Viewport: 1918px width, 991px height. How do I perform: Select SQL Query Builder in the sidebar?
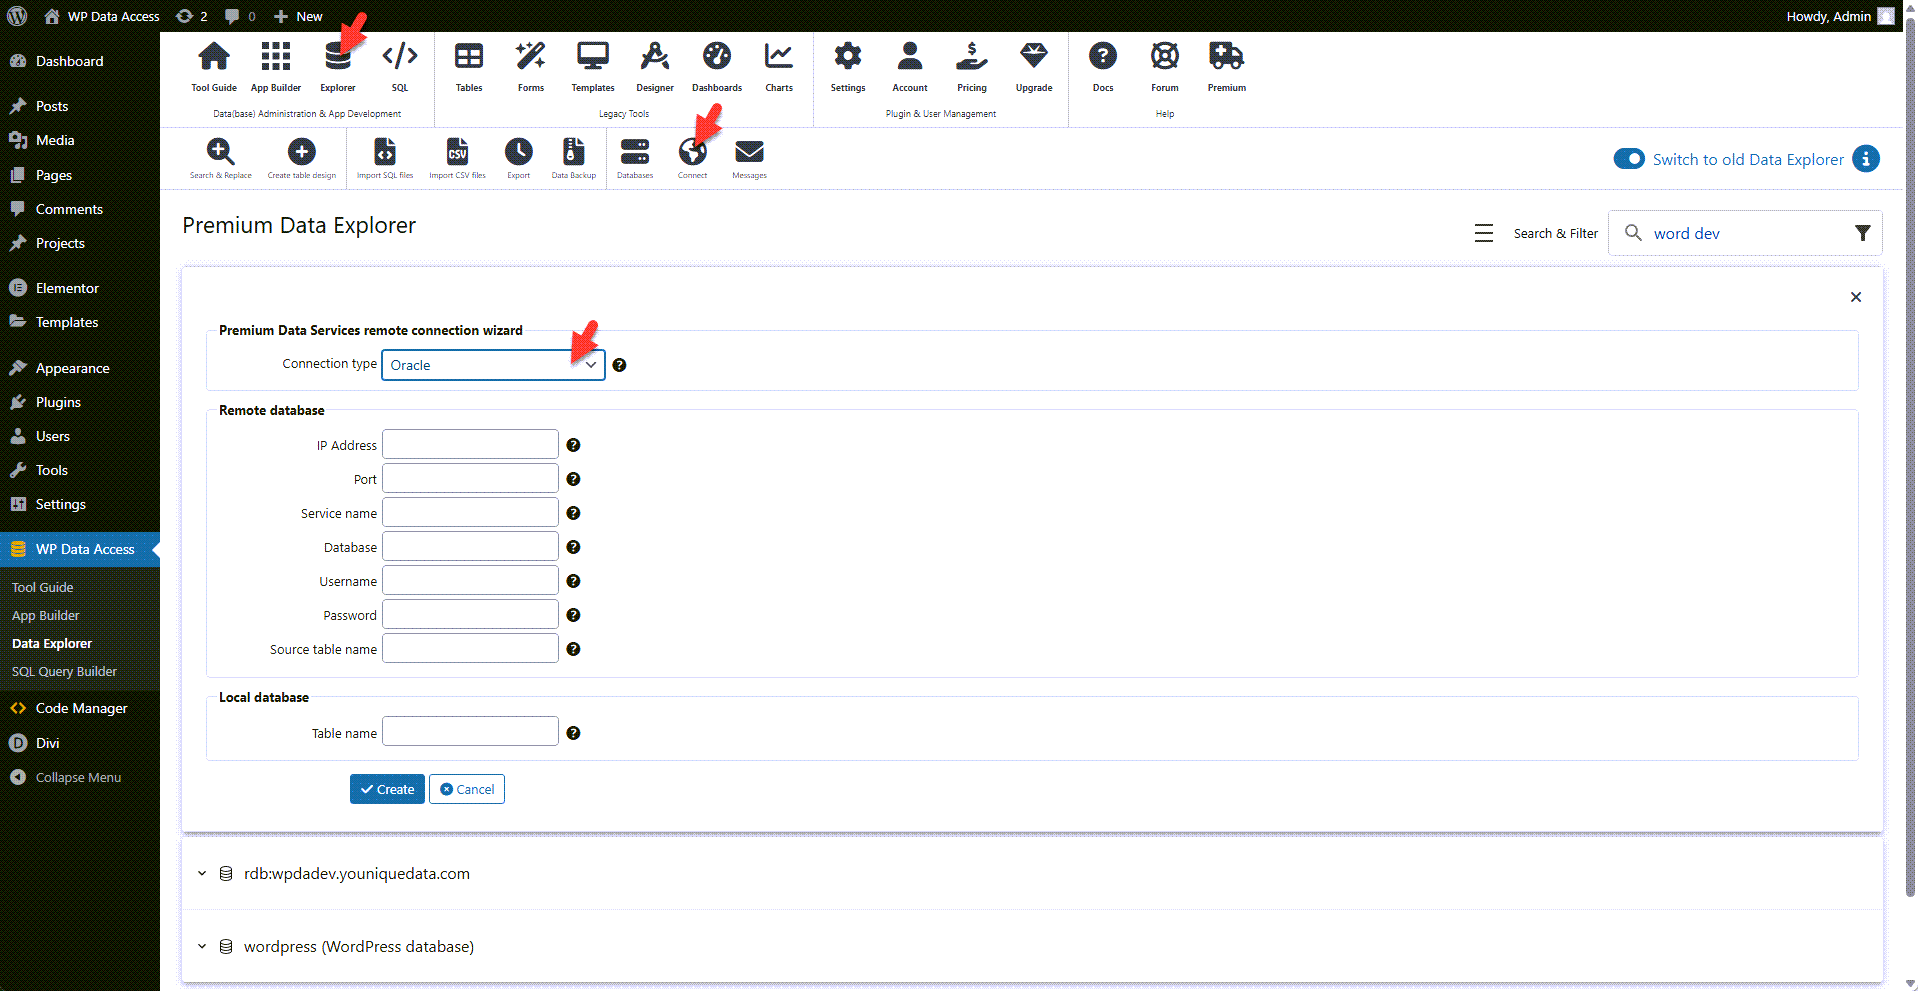tap(64, 671)
